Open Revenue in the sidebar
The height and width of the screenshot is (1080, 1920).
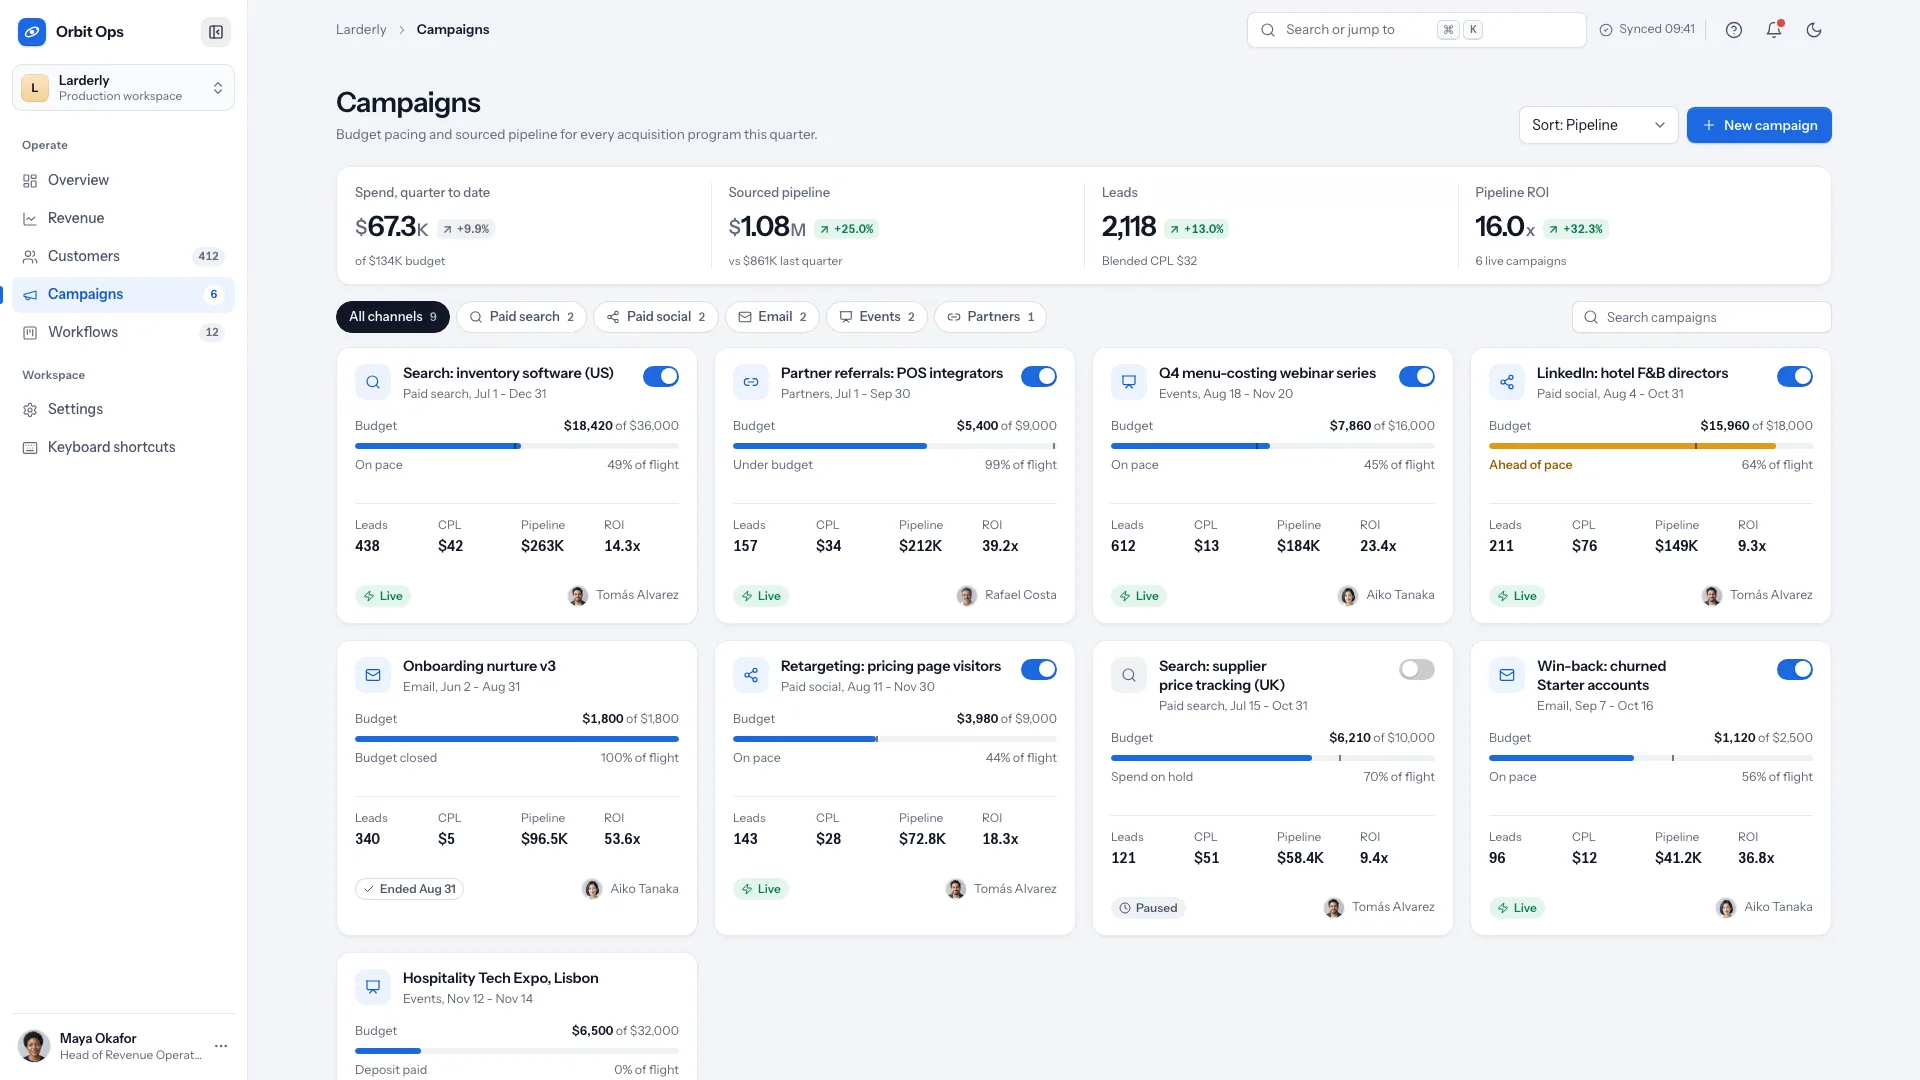[x=124, y=219]
